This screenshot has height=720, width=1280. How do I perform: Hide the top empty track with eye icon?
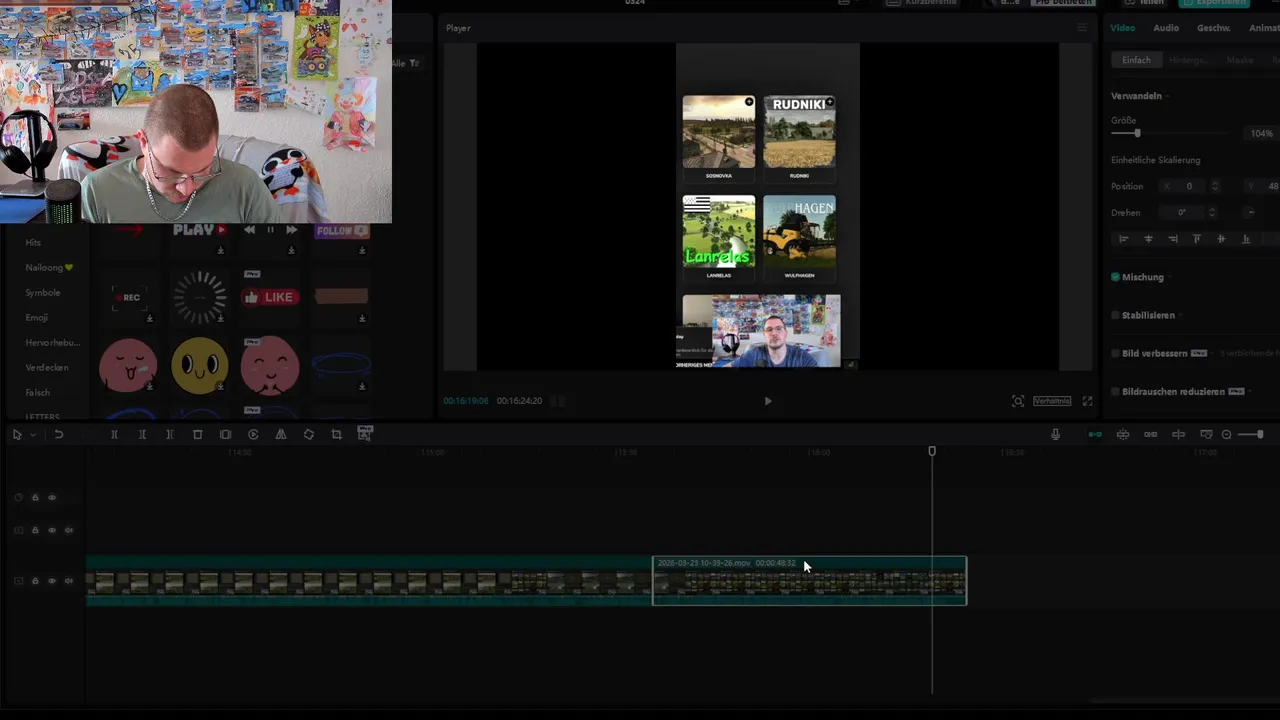click(52, 498)
